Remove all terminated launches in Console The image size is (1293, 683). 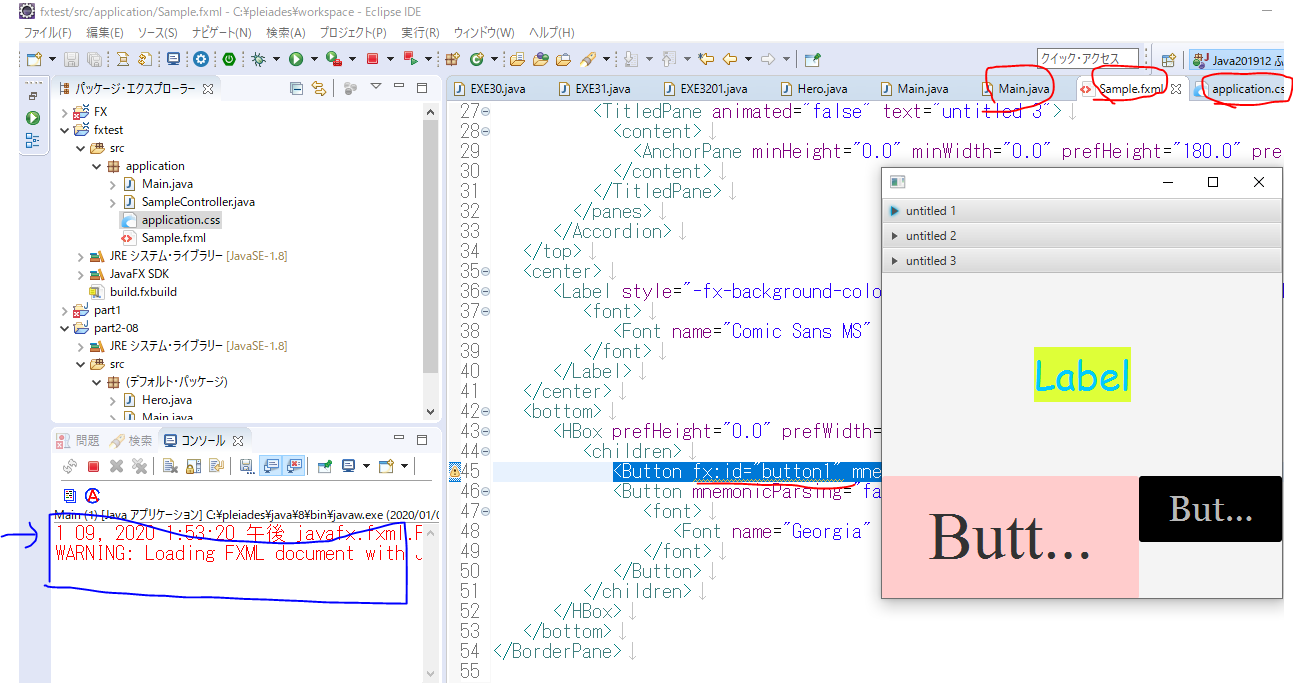139,466
